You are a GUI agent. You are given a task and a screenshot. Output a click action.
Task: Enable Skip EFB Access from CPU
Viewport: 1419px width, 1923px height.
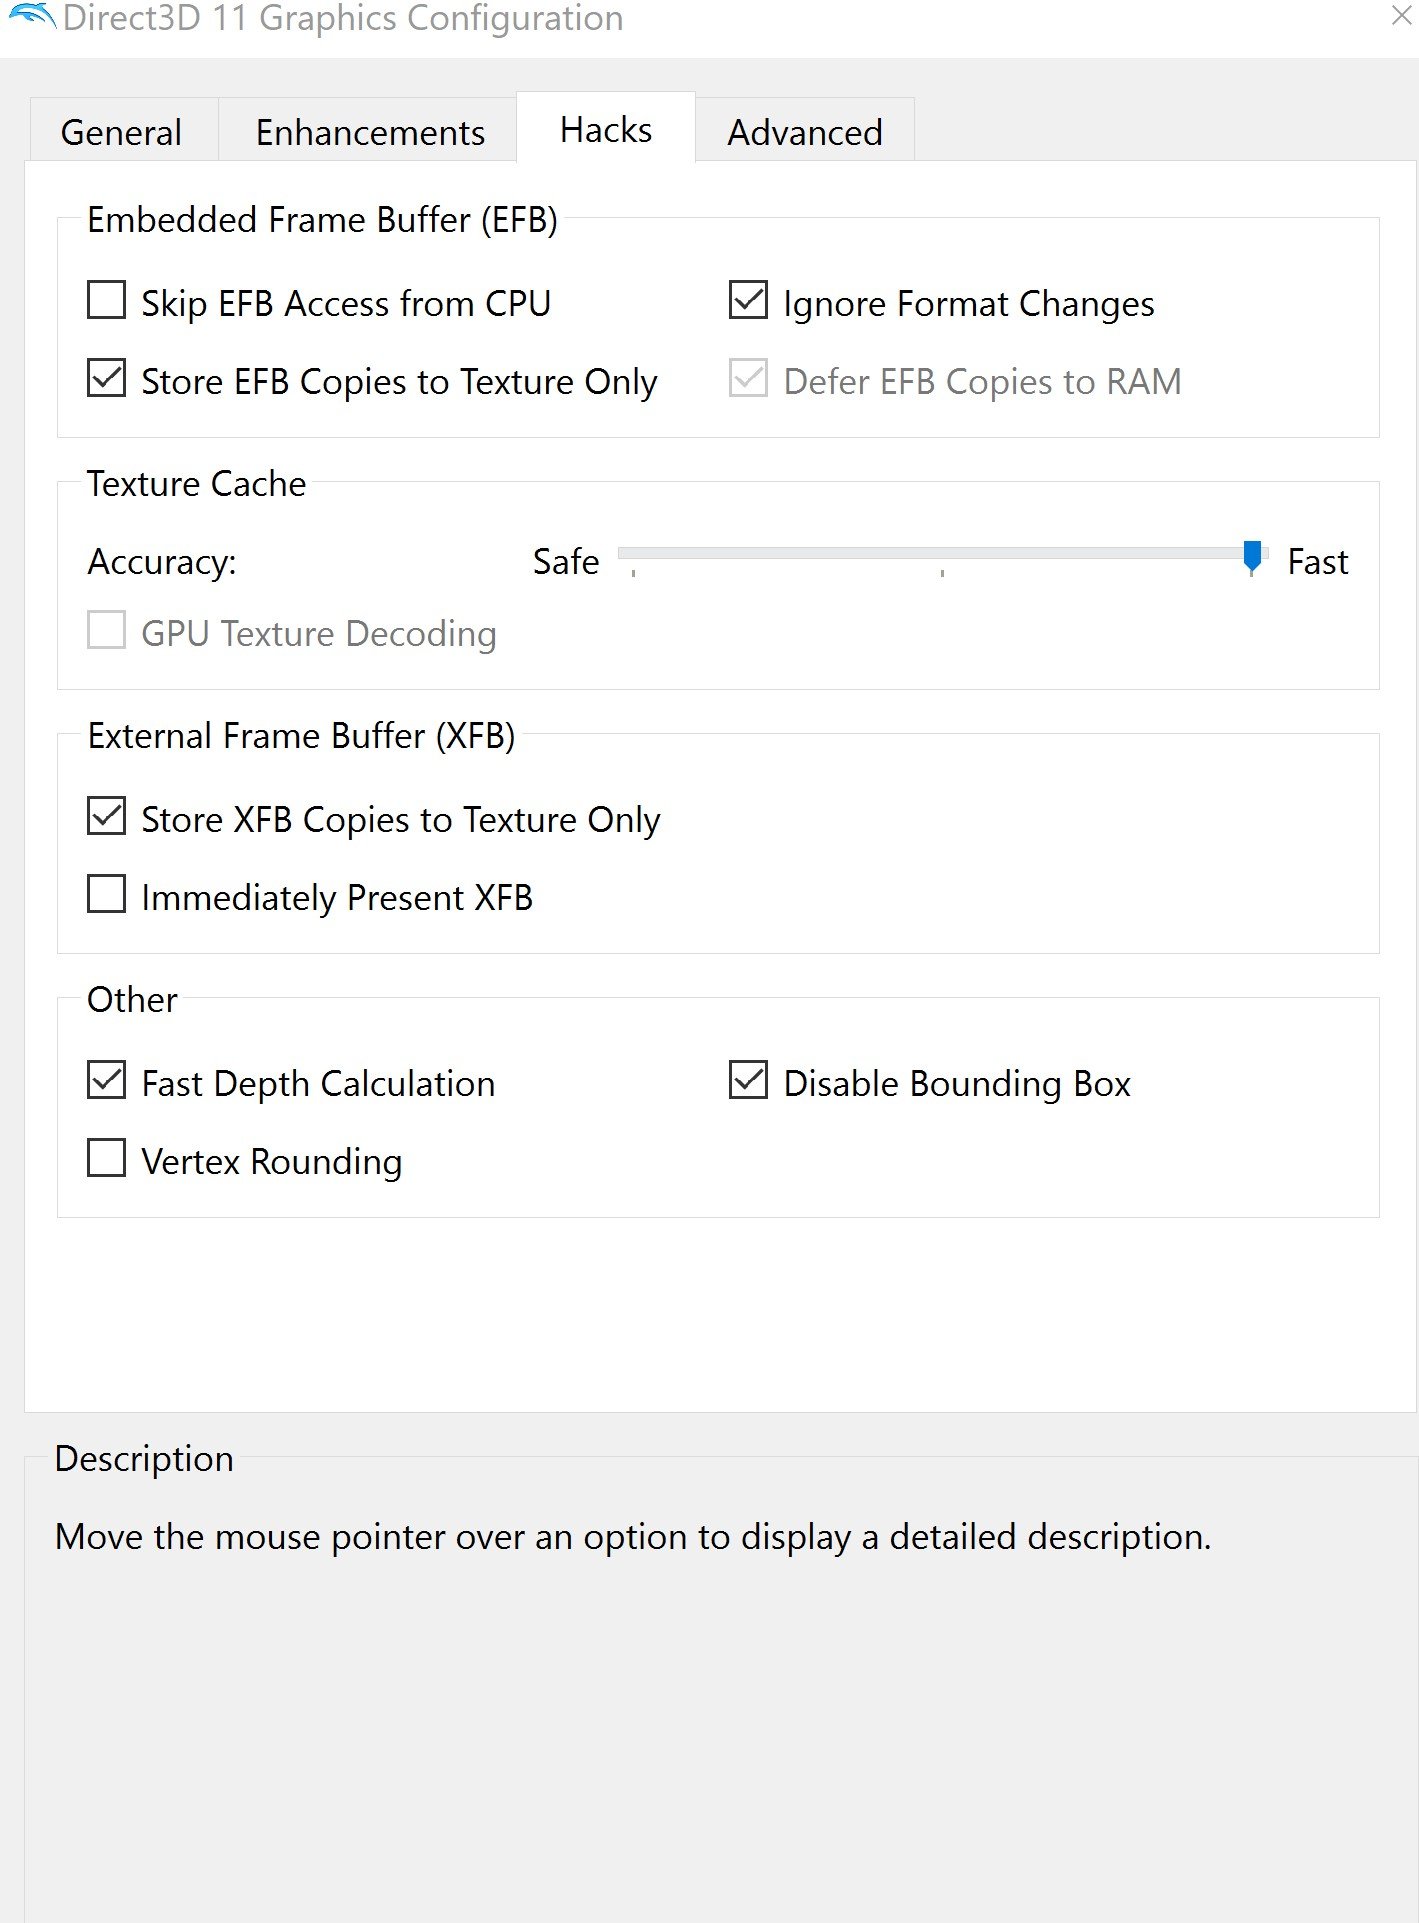click(107, 301)
